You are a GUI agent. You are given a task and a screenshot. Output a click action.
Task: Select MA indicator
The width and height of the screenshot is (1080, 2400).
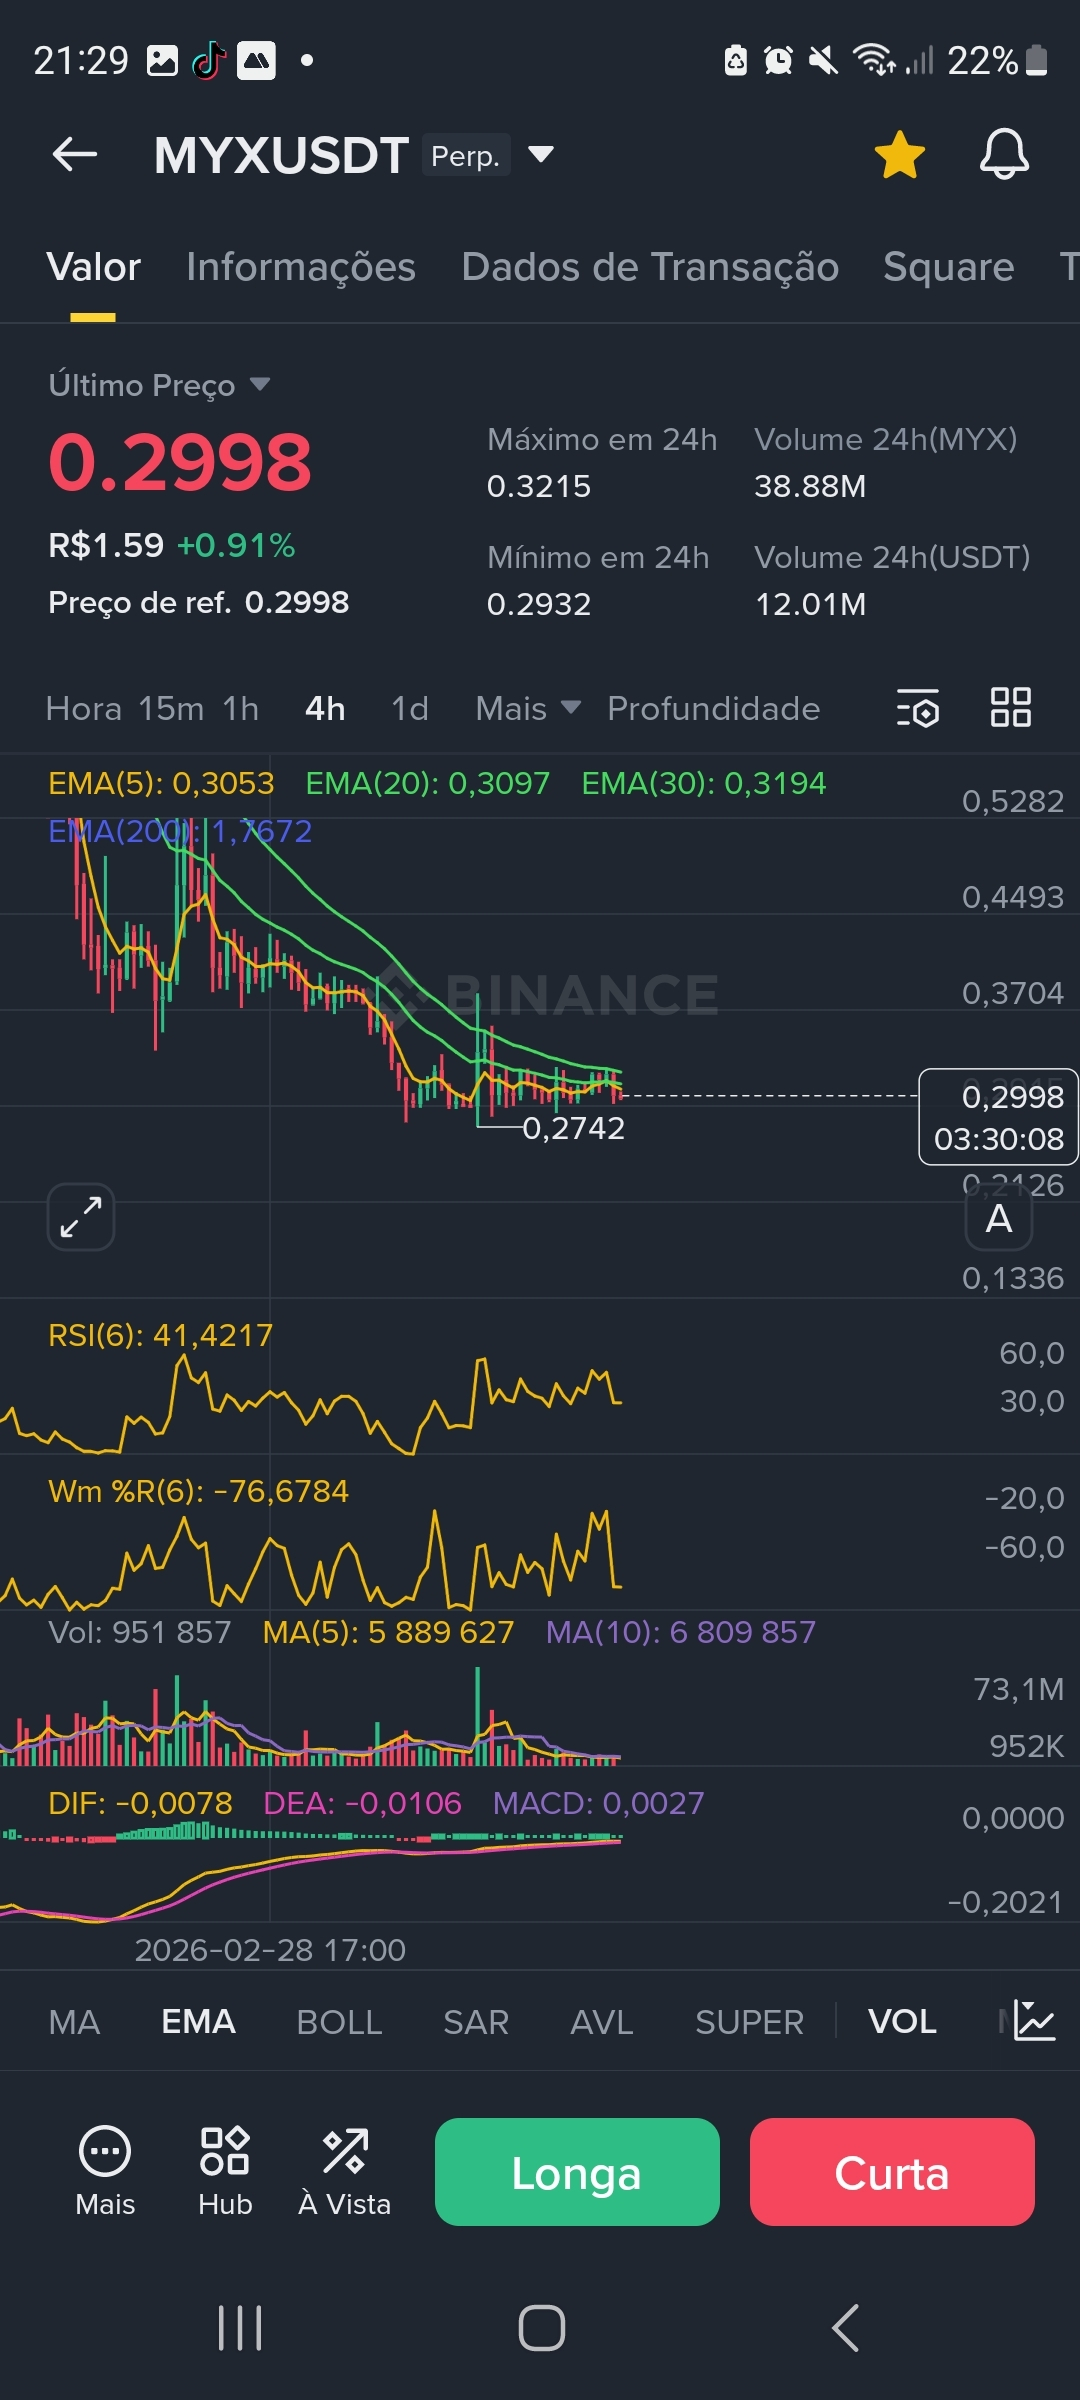74,2022
